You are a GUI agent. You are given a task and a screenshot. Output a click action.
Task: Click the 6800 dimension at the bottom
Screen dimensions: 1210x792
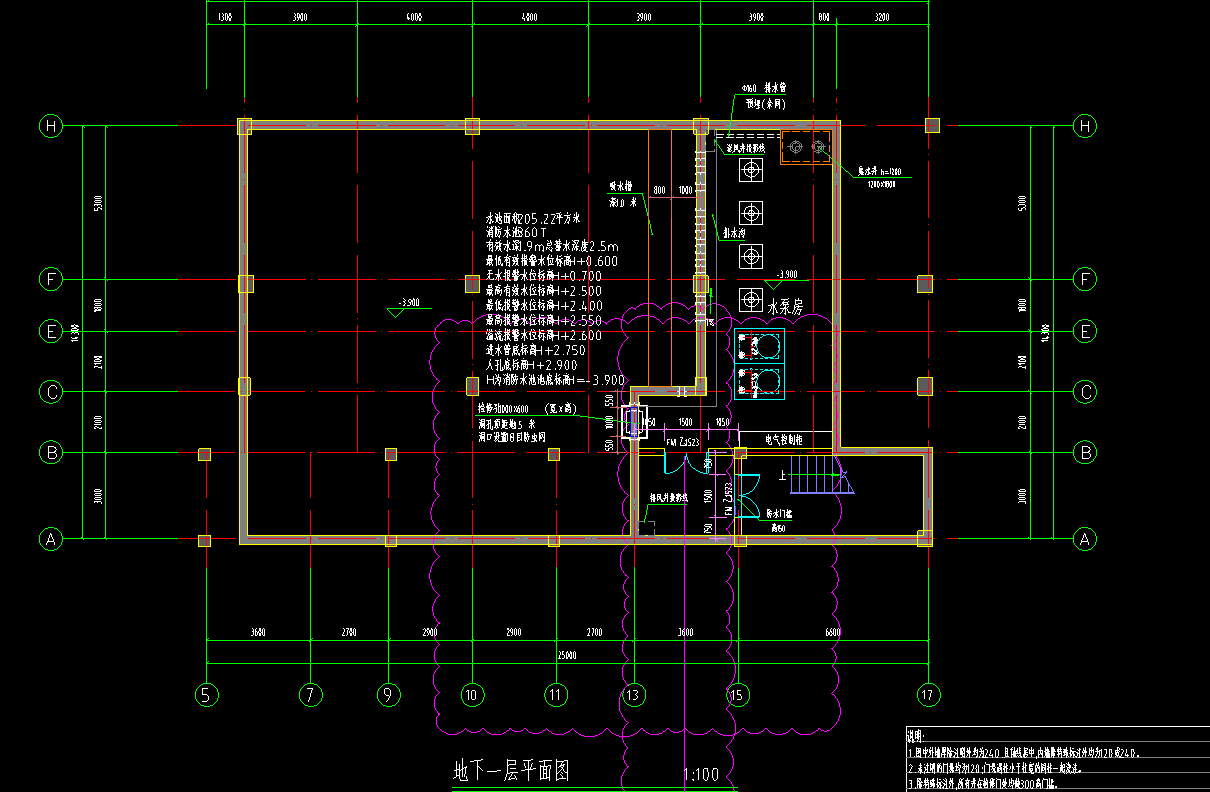point(833,632)
